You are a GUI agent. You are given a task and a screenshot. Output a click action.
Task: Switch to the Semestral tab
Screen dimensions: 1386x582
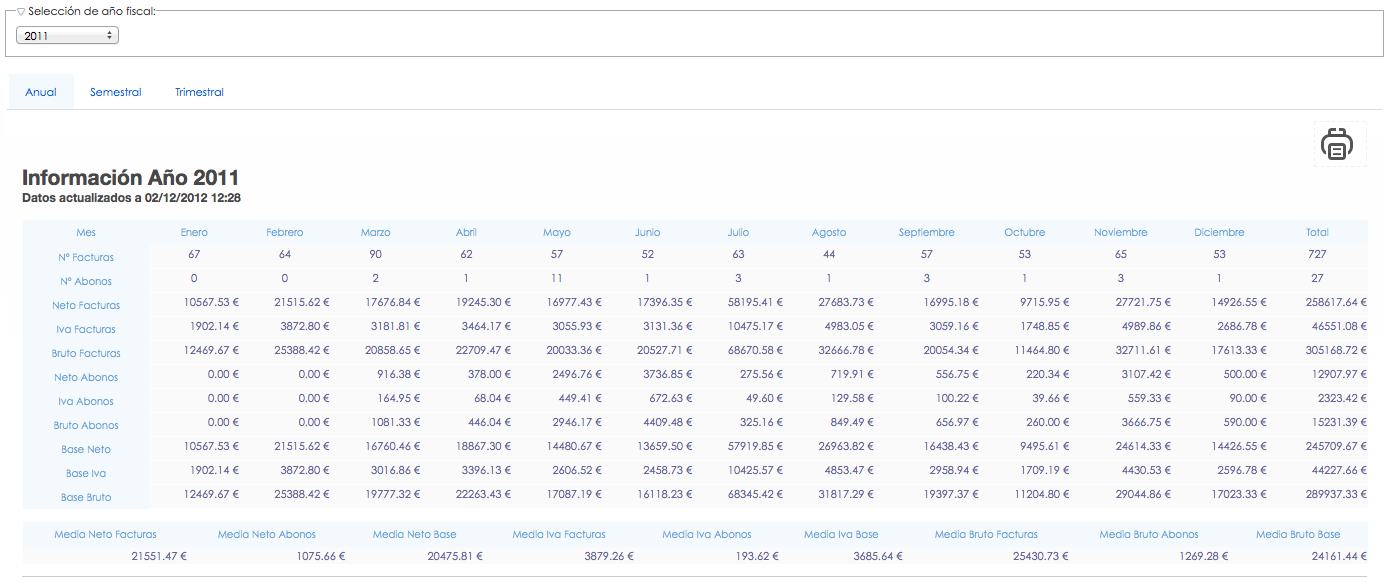coord(116,92)
